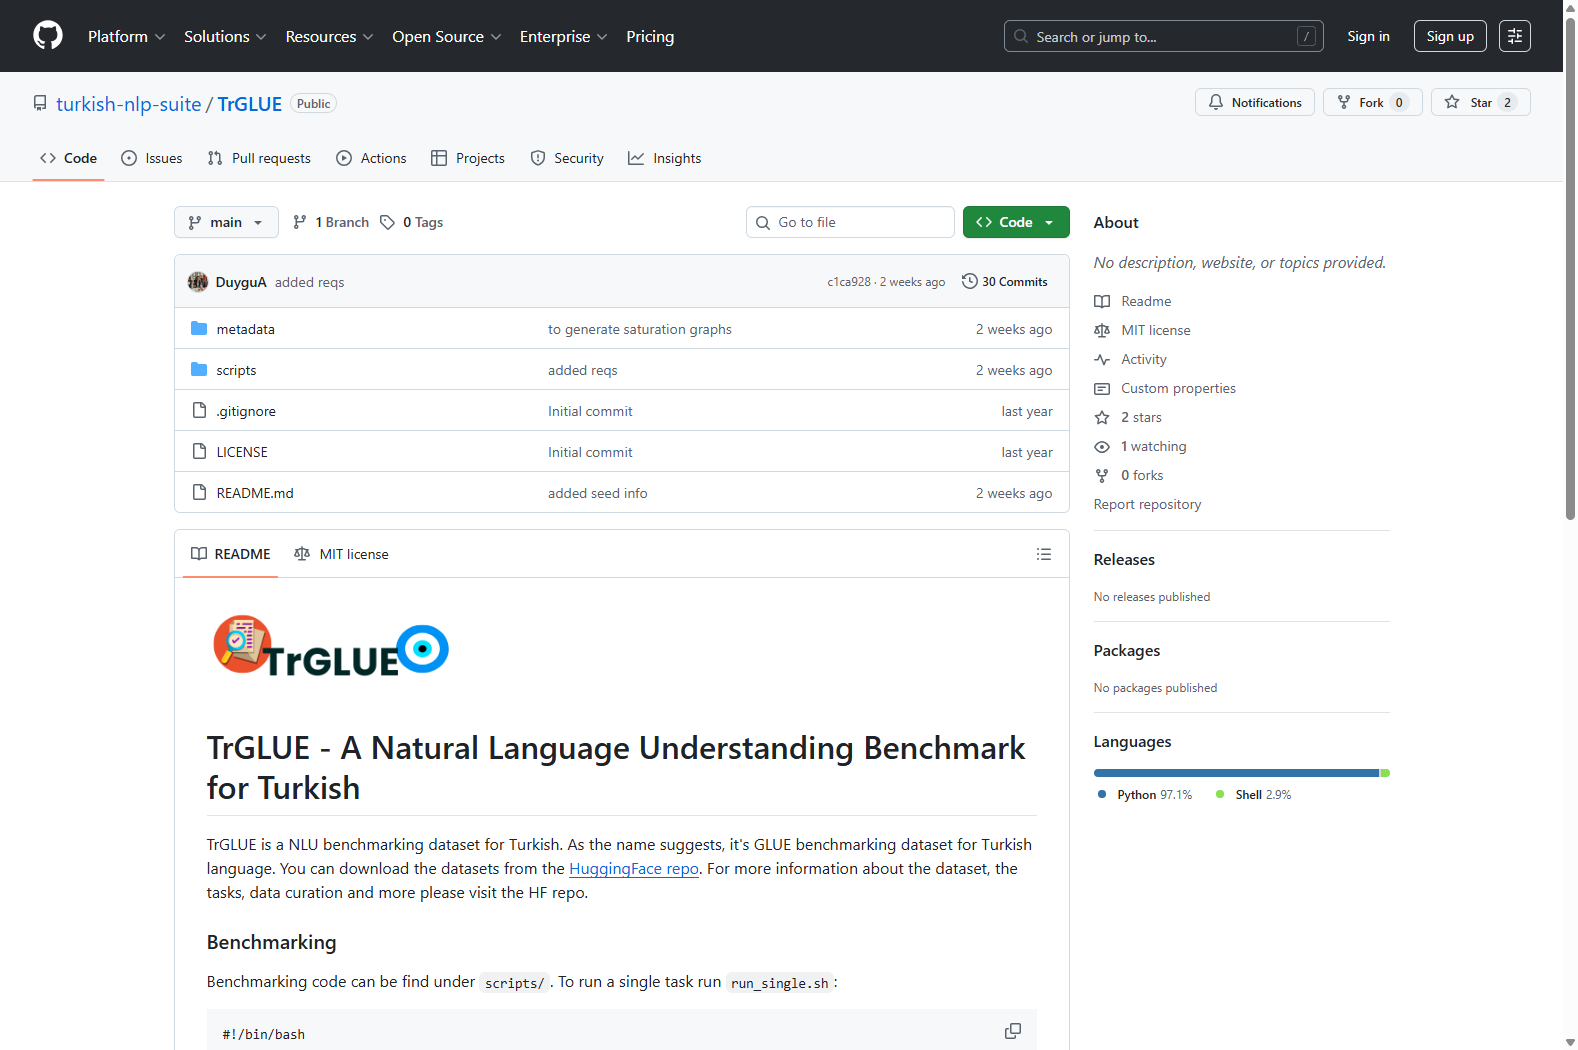Click the Notifications bell button

pos(1255,102)
